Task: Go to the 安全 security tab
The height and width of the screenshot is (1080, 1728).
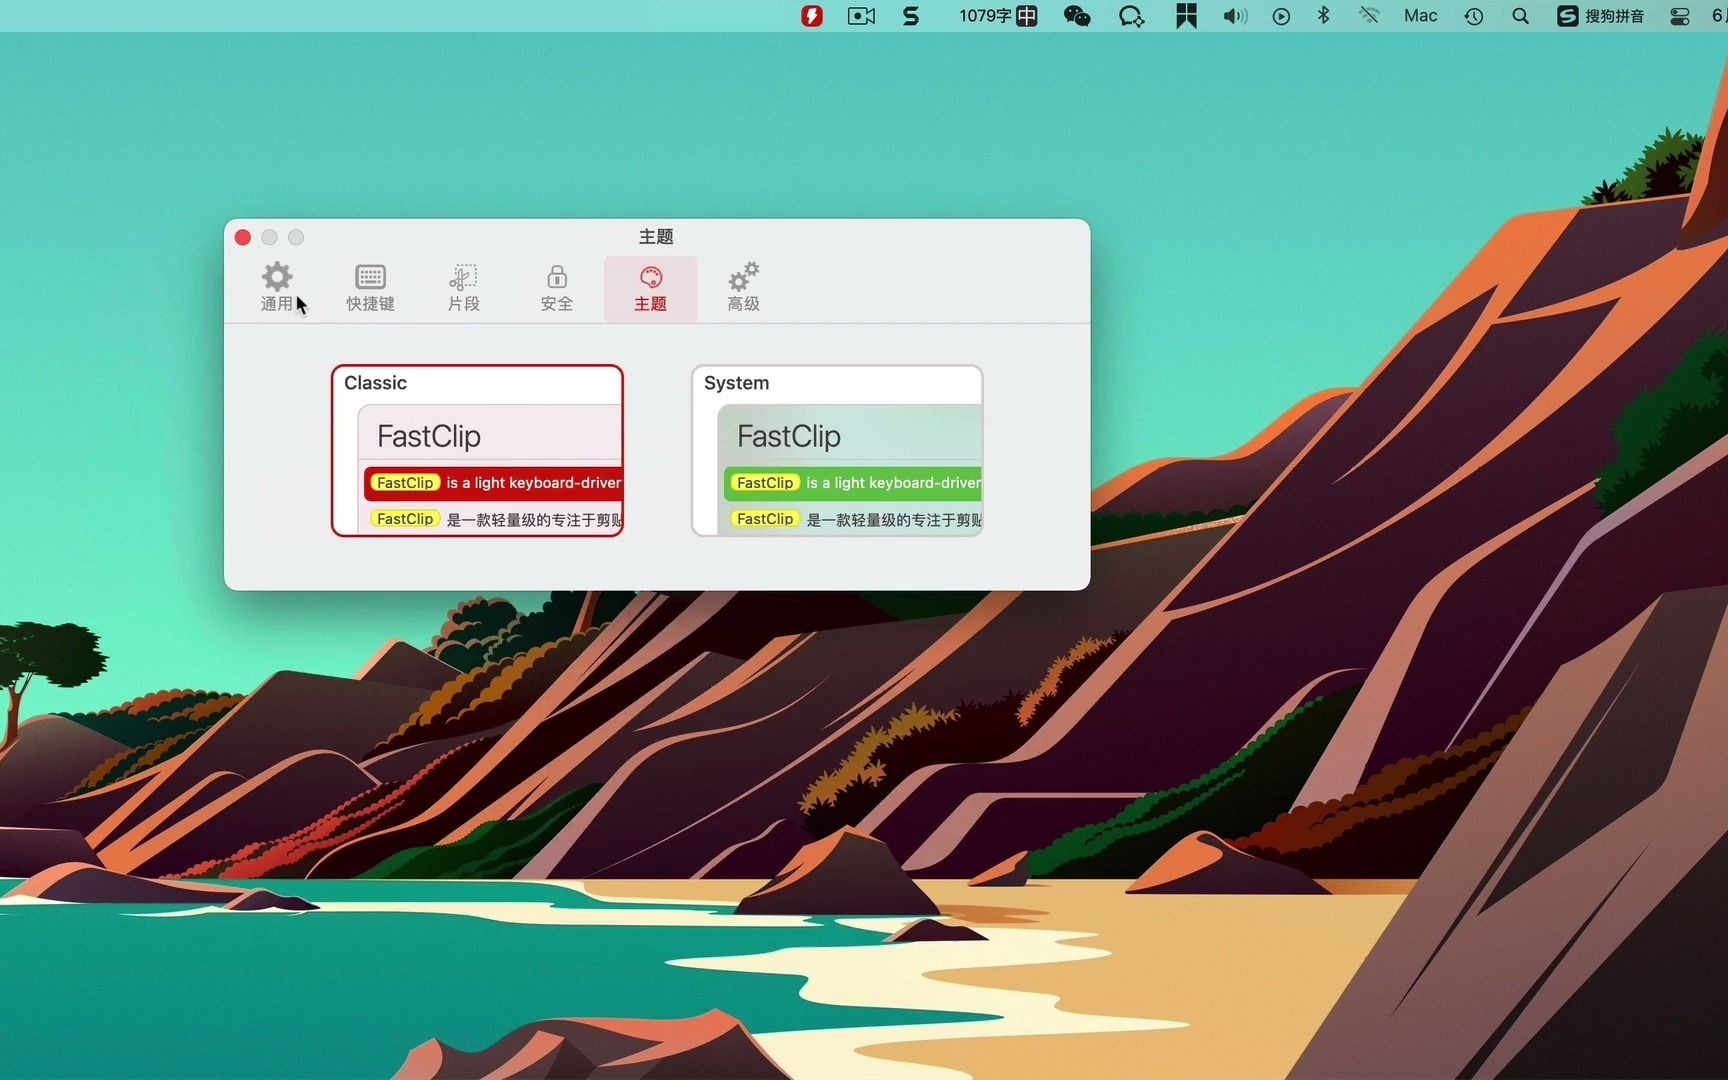Action: click(x=557, y=288)
